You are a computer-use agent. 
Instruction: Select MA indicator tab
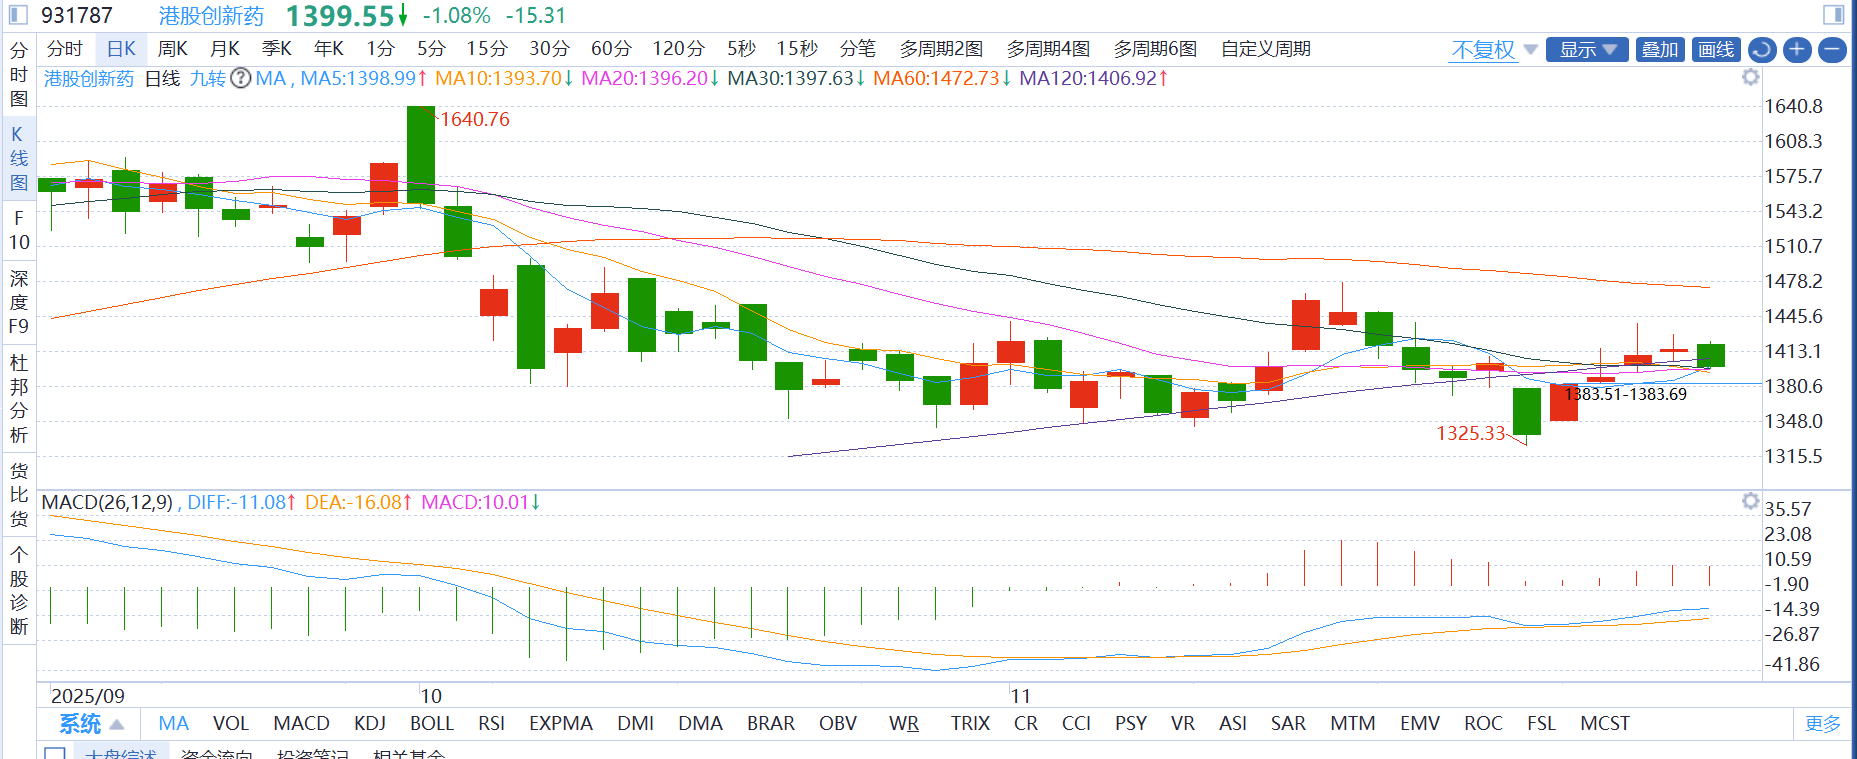point(173,723)
